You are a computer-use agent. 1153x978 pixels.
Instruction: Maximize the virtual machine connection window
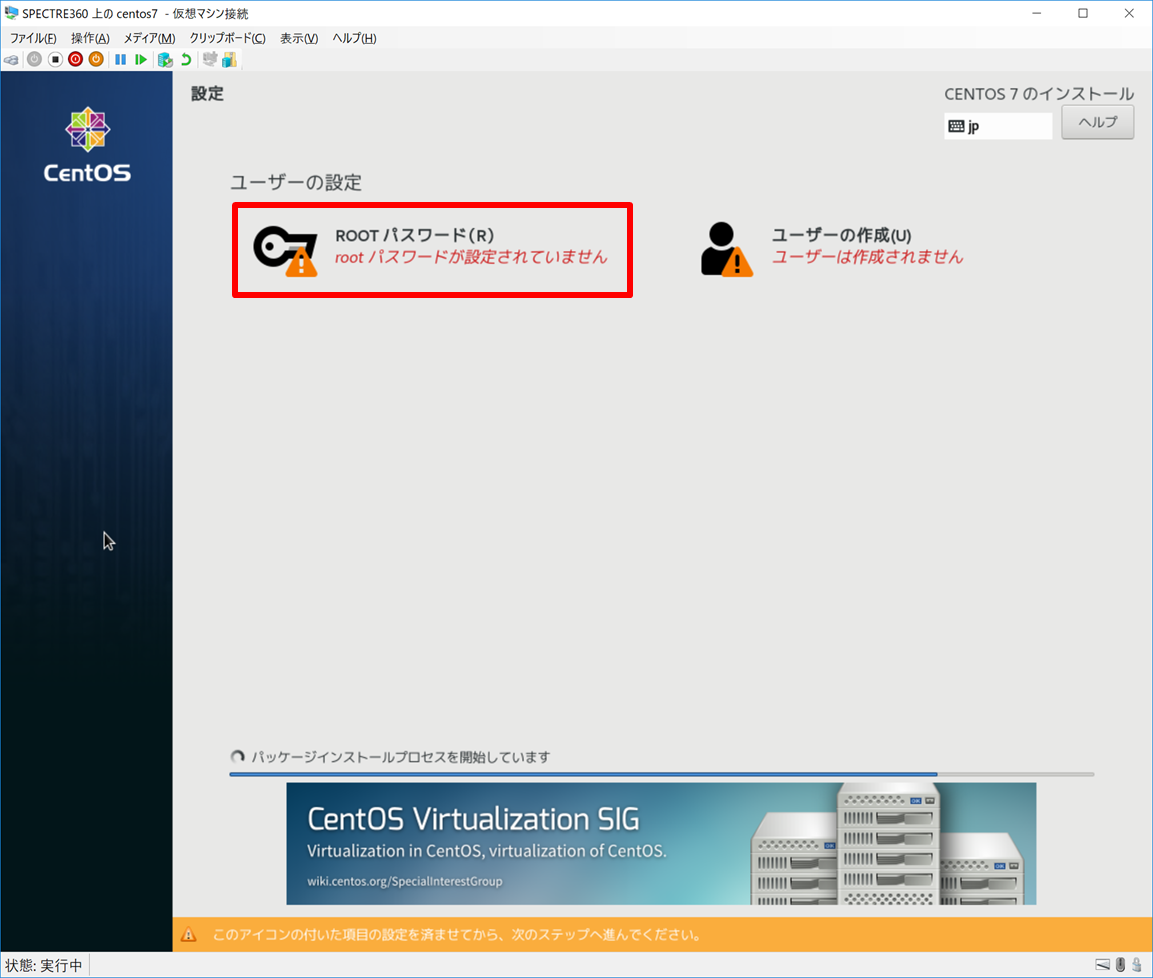(x=1083, y=13)
